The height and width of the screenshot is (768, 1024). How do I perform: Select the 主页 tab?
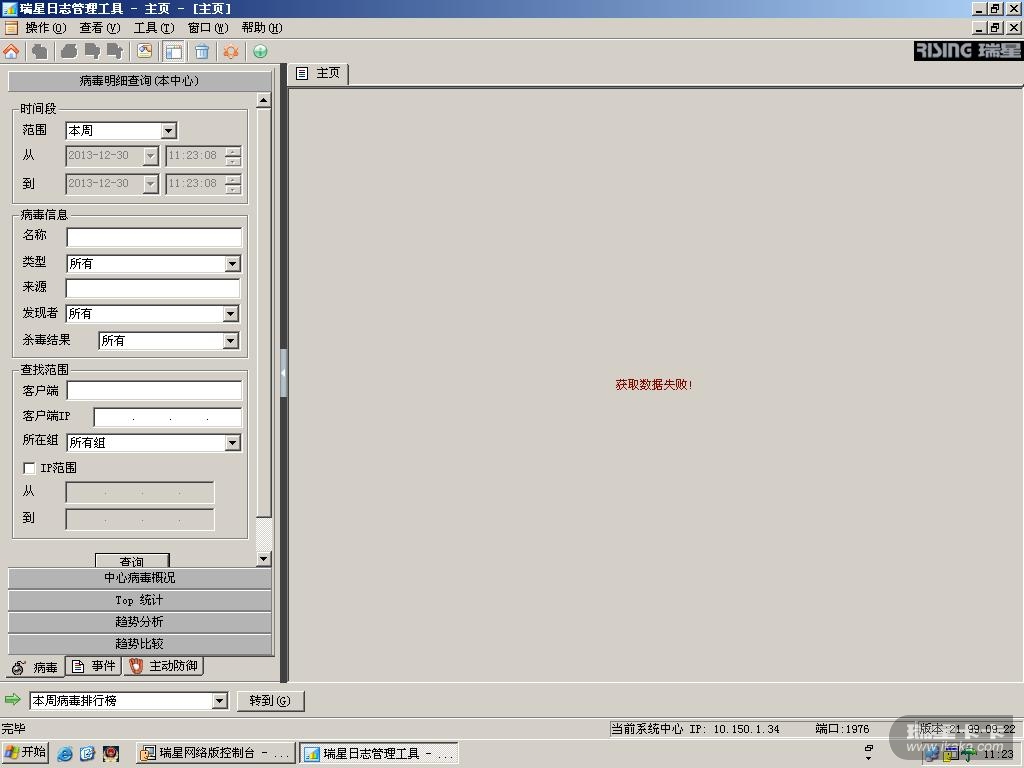tap(319, 73)
